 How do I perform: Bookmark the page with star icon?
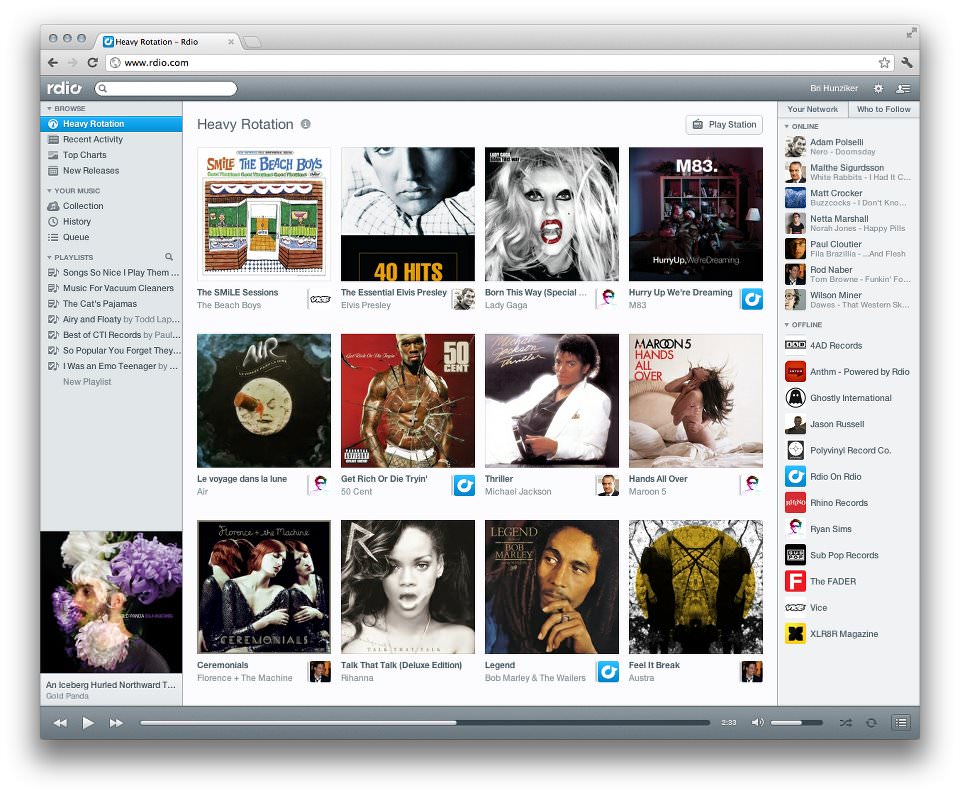[884, 62]
